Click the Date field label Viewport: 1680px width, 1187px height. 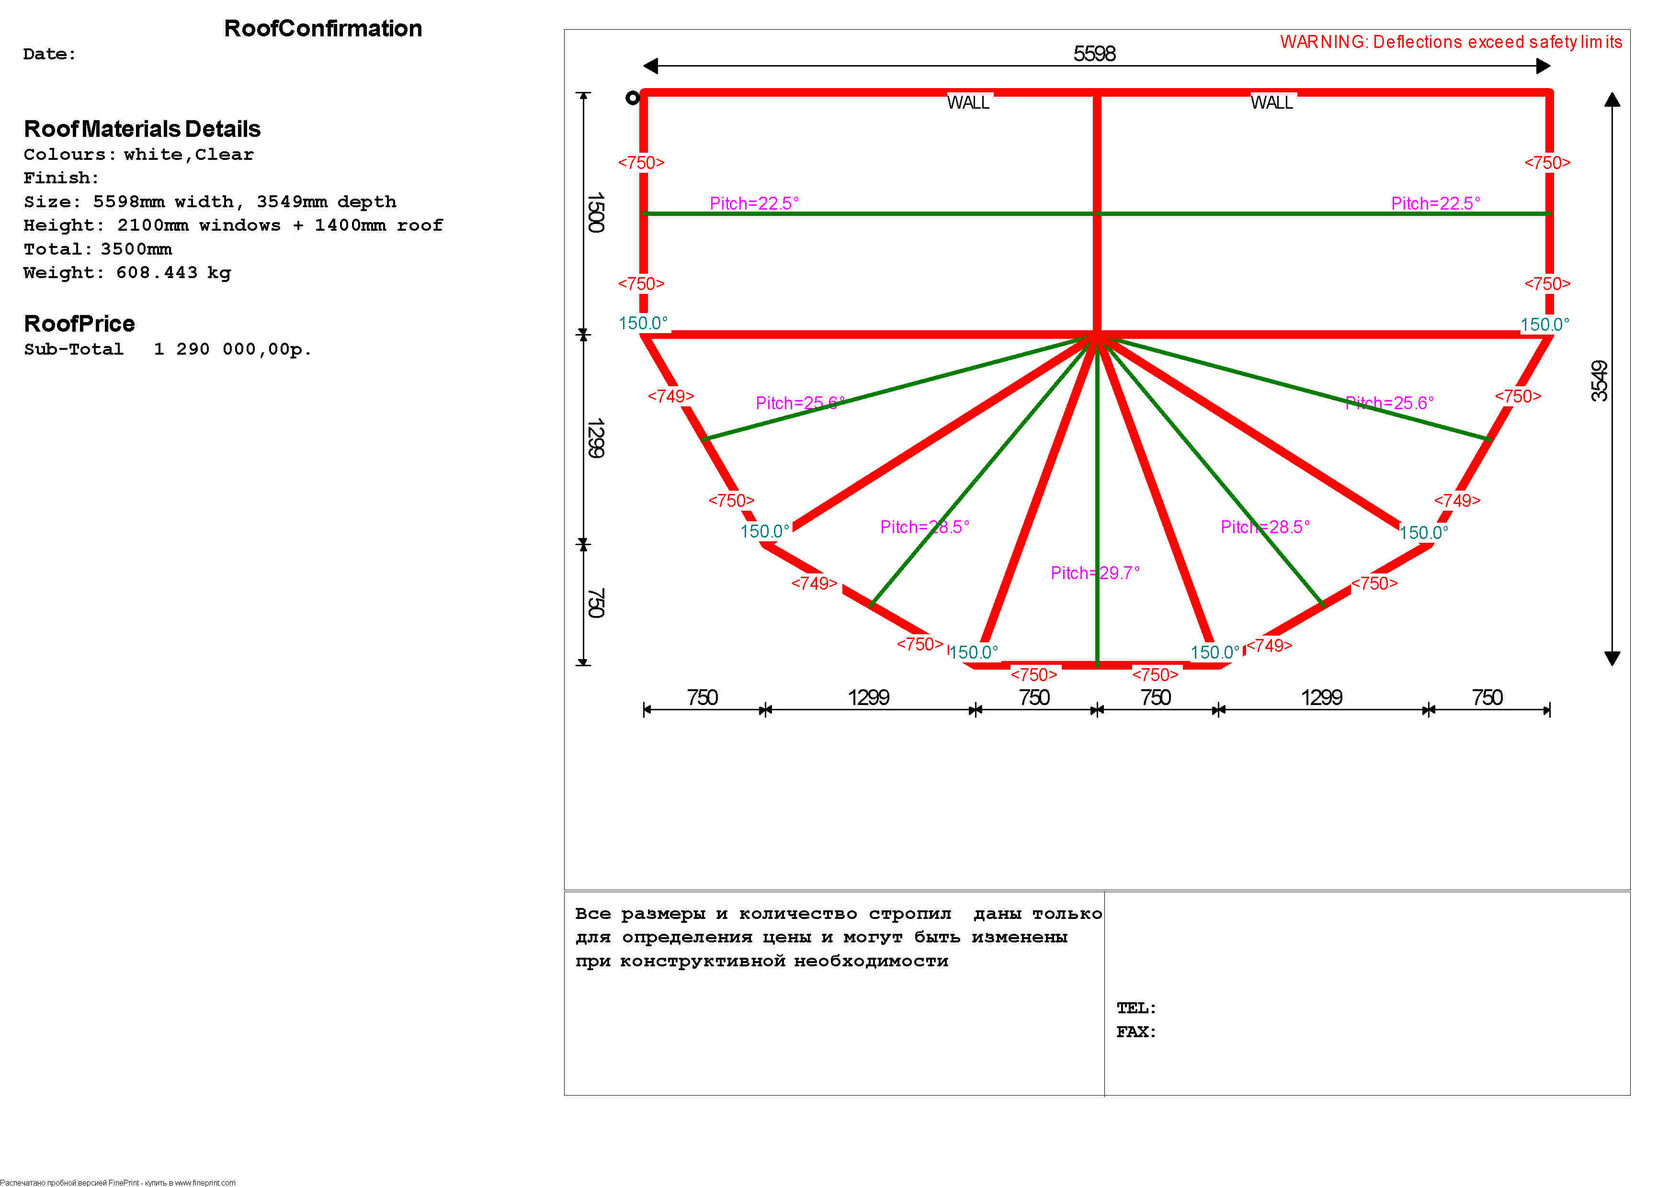point(50,55)
